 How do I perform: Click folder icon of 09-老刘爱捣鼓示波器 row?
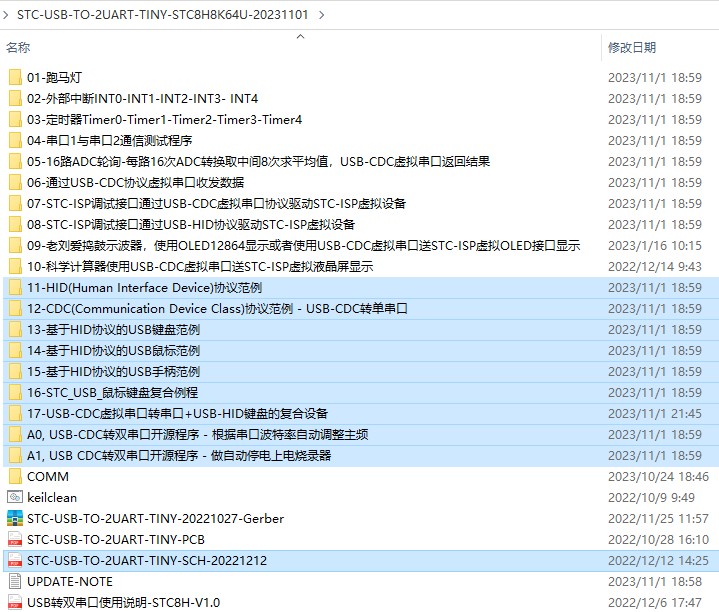tap(15, 246)
